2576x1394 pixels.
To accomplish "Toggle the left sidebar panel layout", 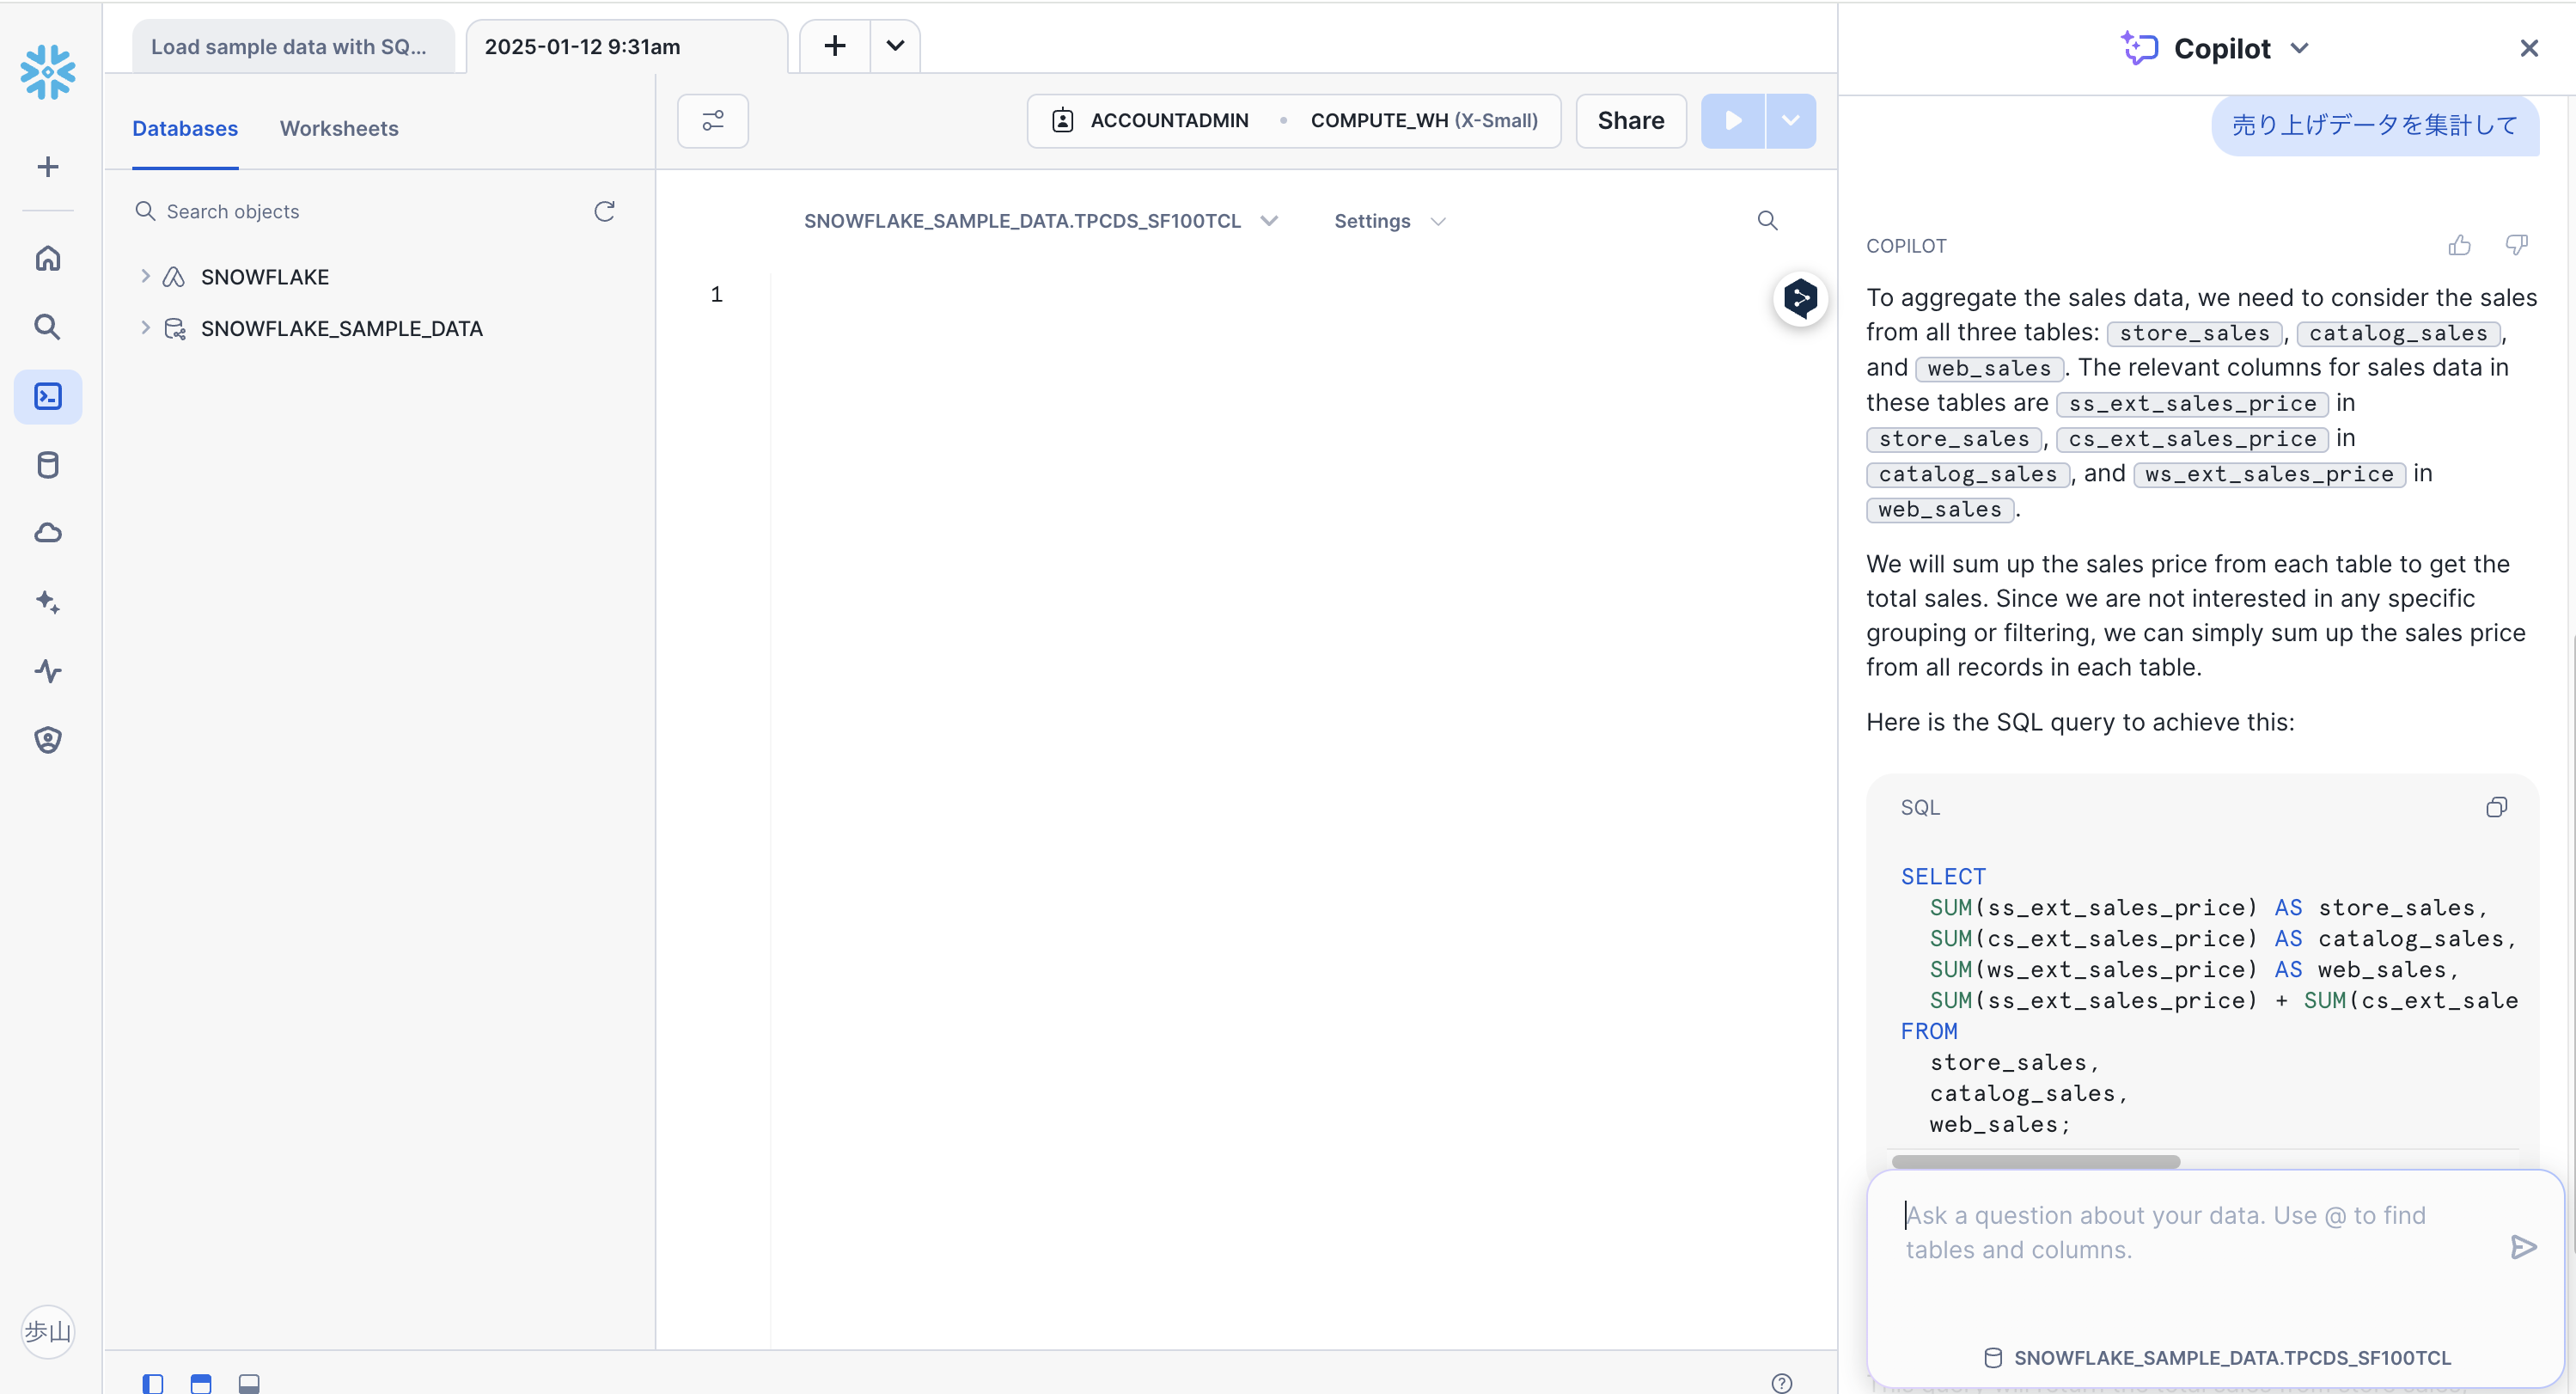I will [x=153, y=1383].
